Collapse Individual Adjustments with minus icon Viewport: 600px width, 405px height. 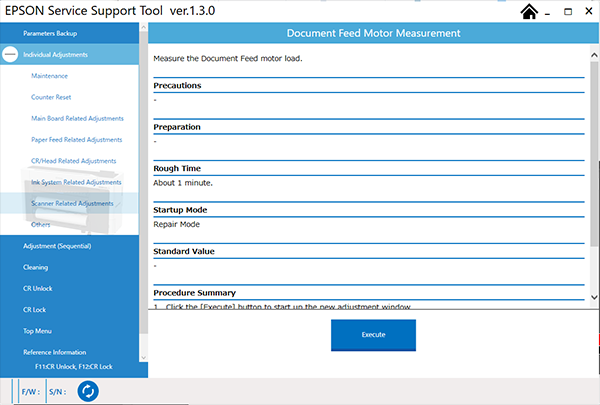click(x=10, y=54)
